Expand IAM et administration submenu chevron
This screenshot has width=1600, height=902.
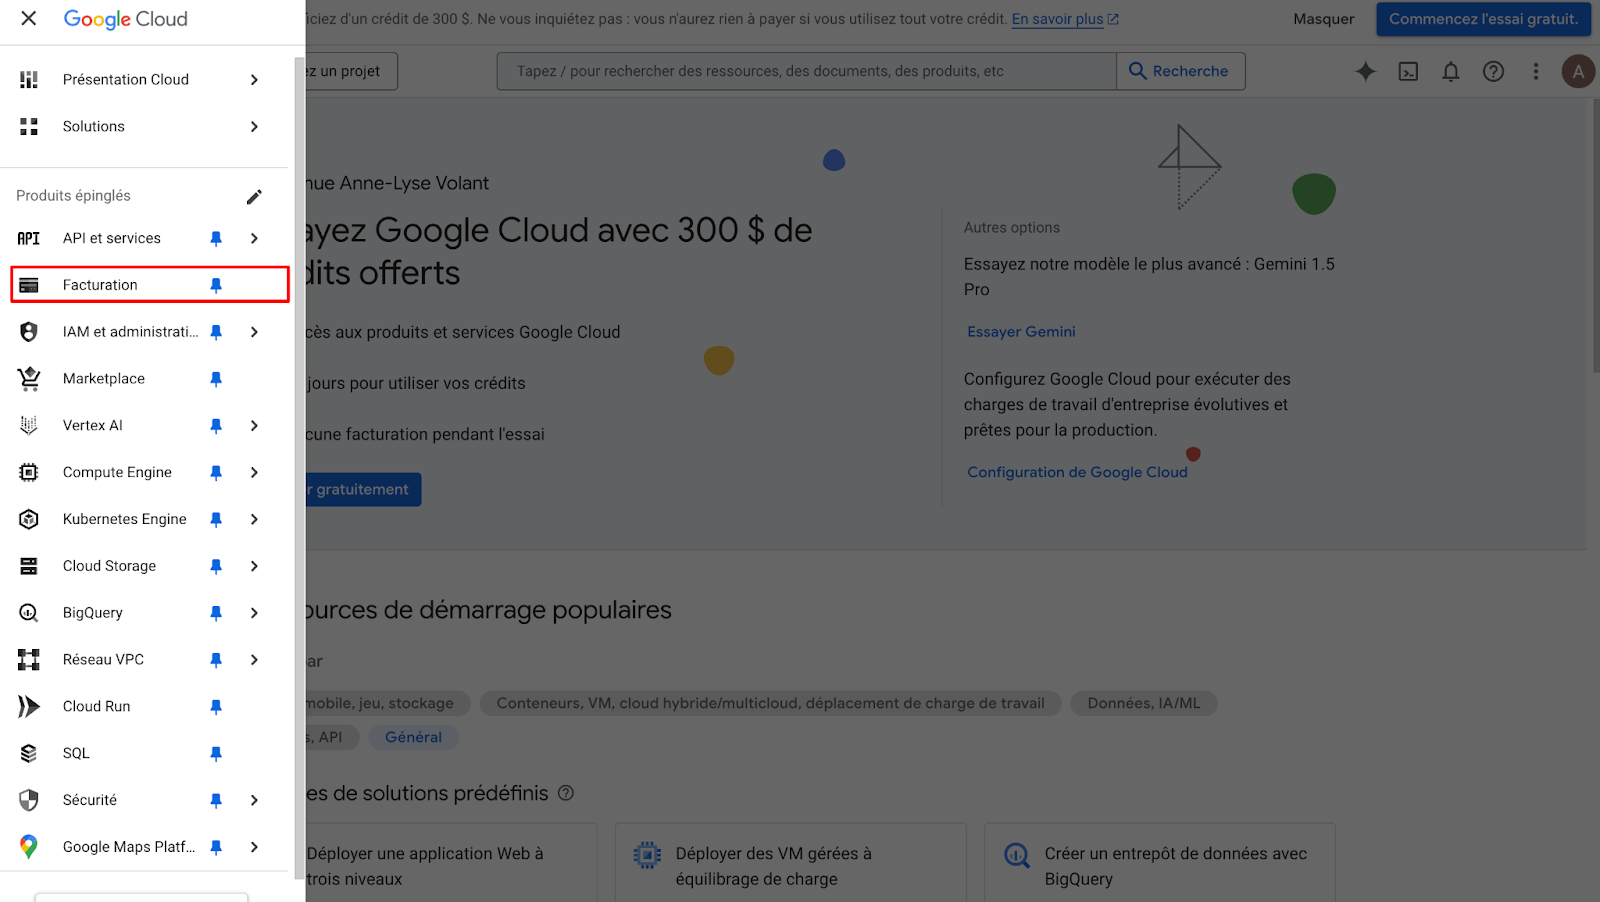point(254,332)
